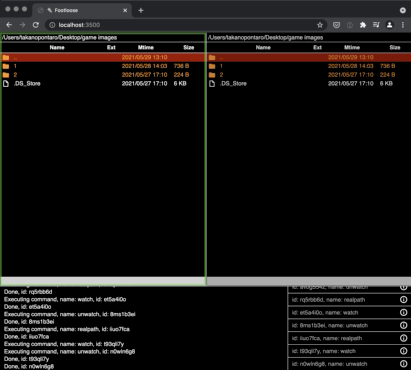The image size is (411, 370).
Task: Click log line 'Done, id: n0win6g8'
Action: coord(29,367)
